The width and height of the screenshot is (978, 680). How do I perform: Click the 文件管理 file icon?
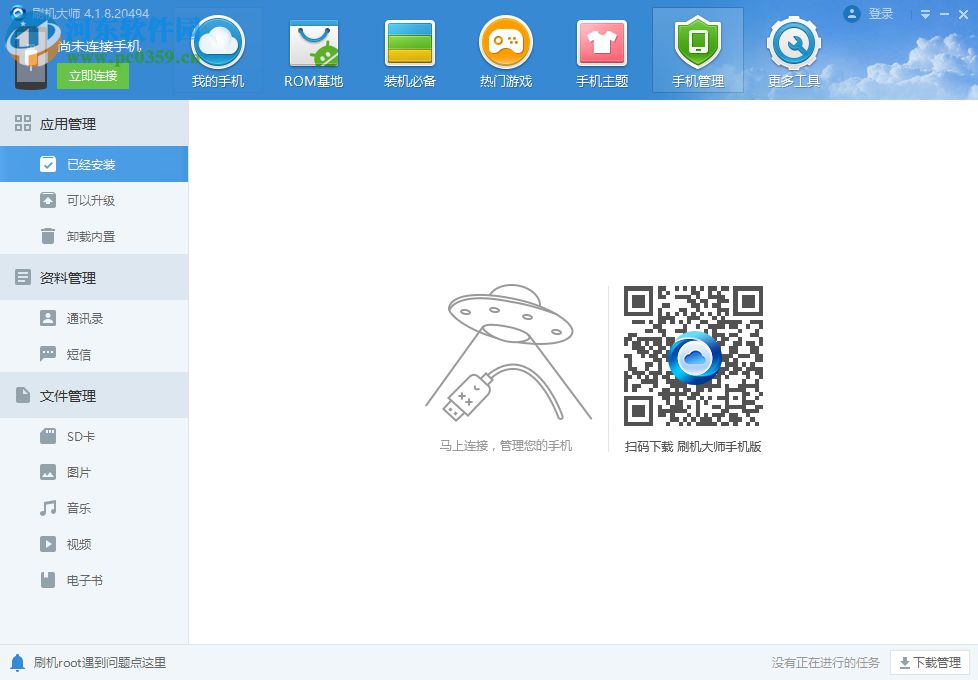pyautogui.click(x=23, y=395)
